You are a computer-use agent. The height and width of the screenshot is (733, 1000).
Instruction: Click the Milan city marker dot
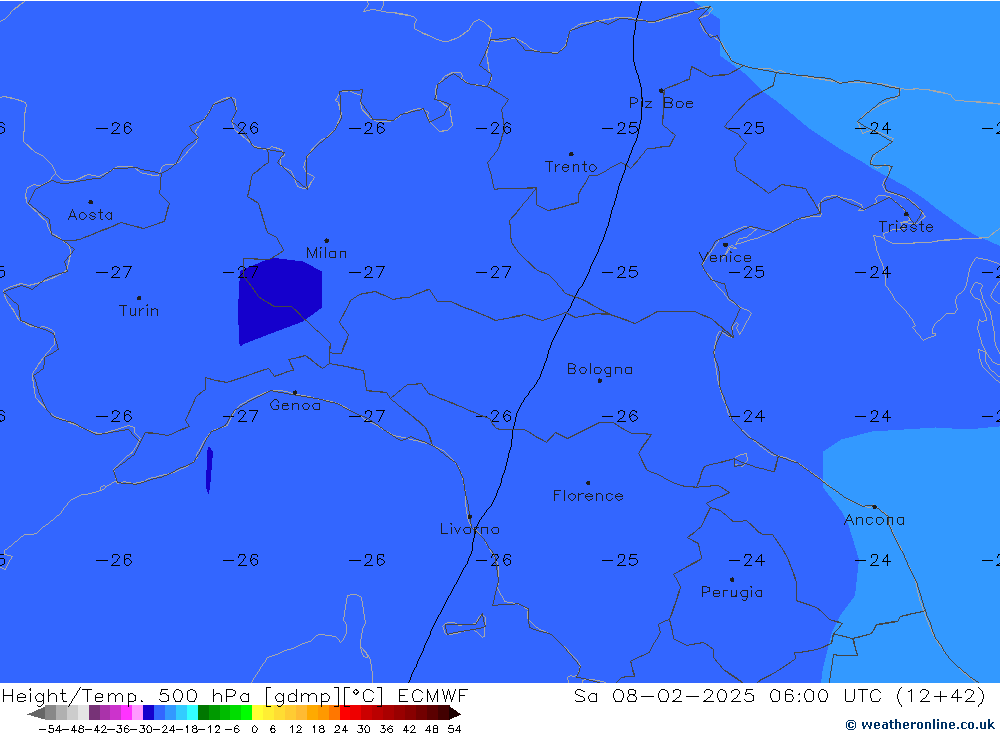click(x=326, y=241)
